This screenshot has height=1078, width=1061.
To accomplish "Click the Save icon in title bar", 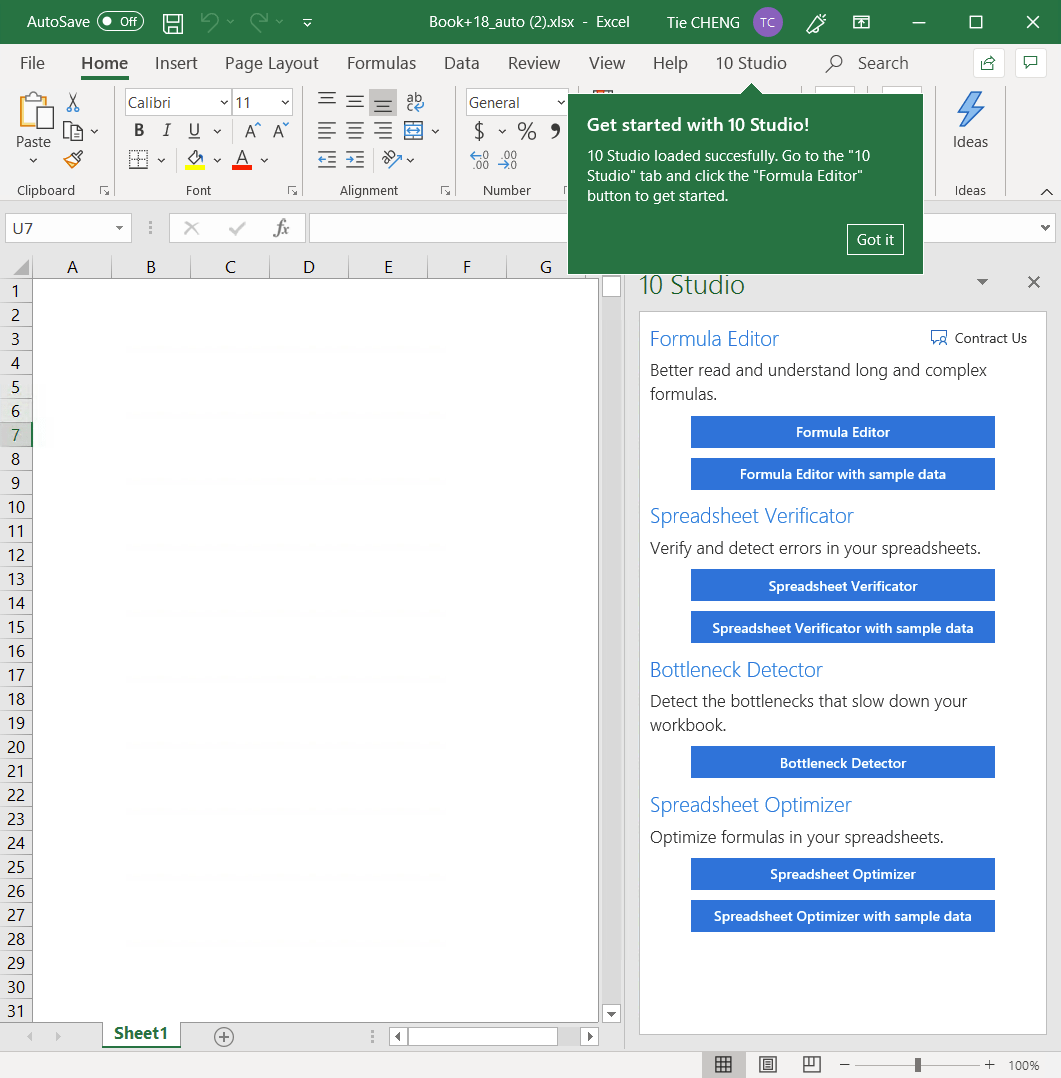I will tap(173, 23).
